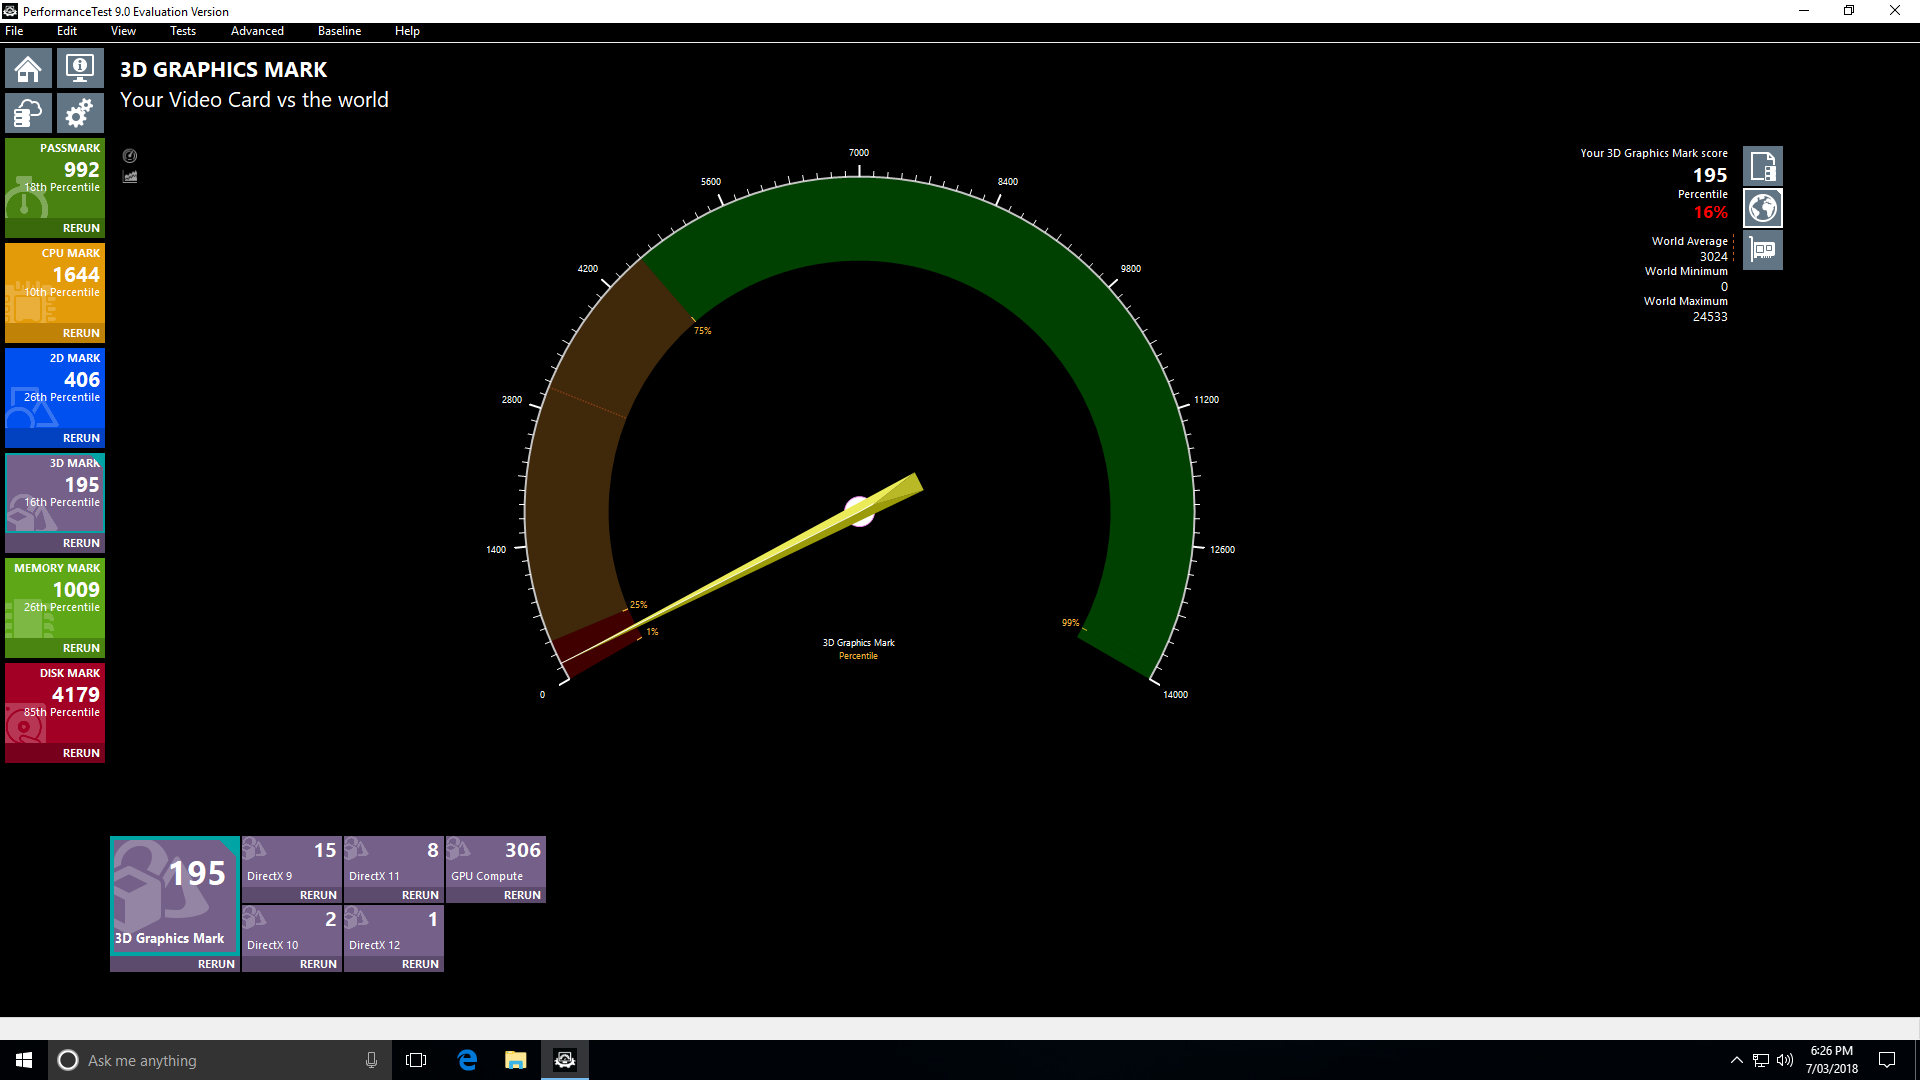Viewport: 1920px width, 1080px height.
Task: Click the World Maximum 24533 value
Action: [1710, 317]
